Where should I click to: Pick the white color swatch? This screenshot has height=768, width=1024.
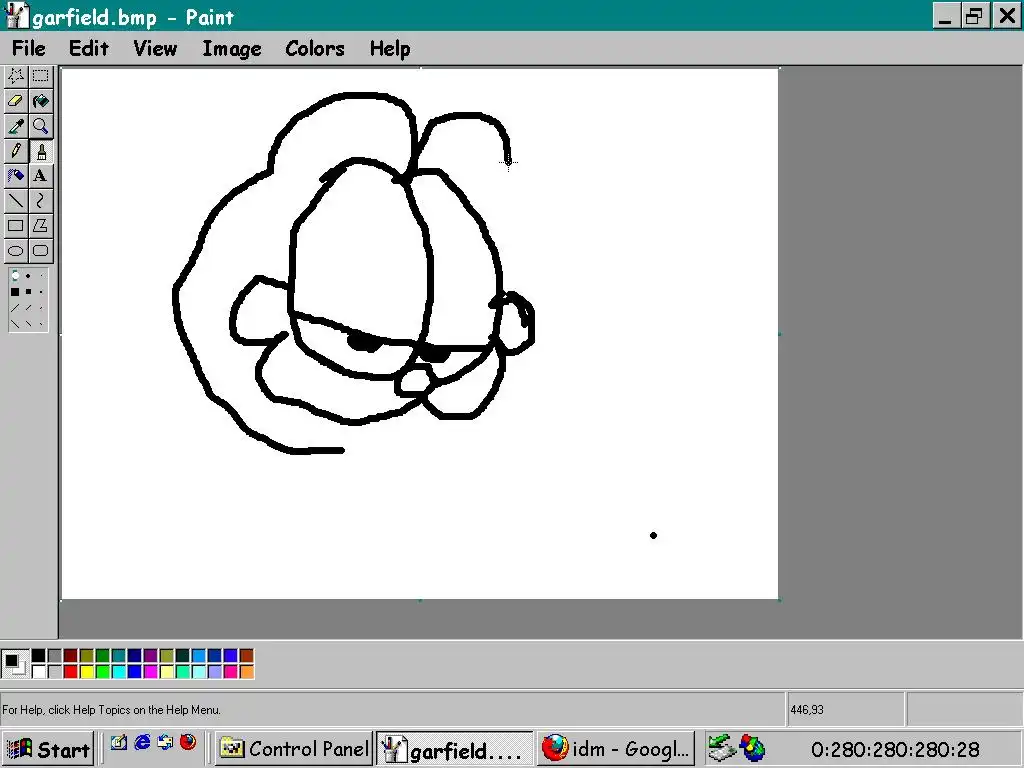(39, 671)
